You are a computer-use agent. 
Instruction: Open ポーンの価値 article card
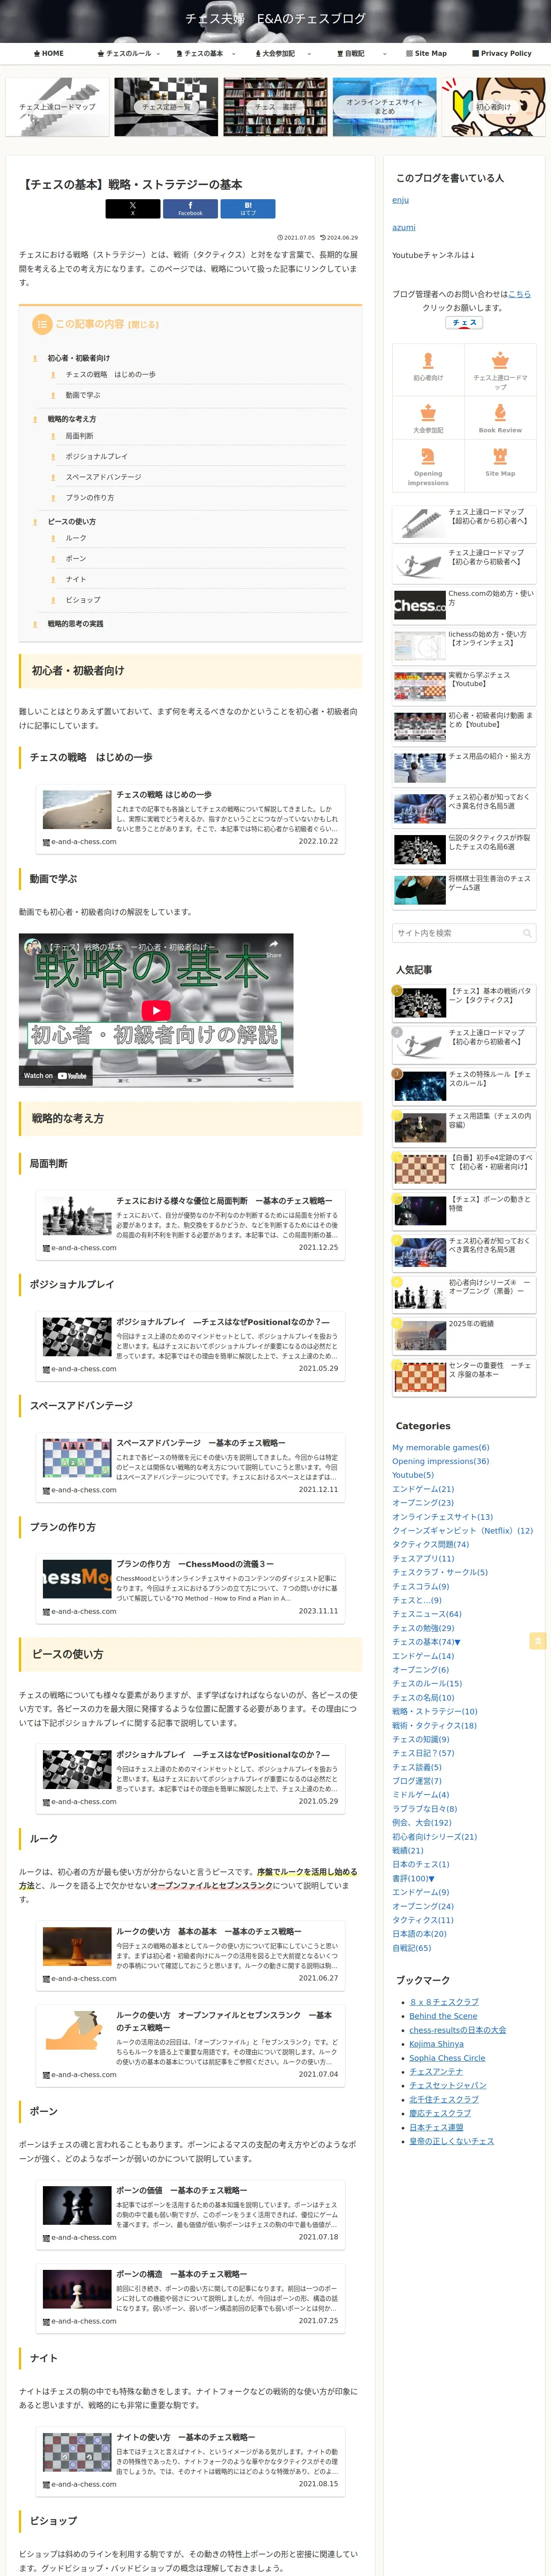coord(190,2215)
